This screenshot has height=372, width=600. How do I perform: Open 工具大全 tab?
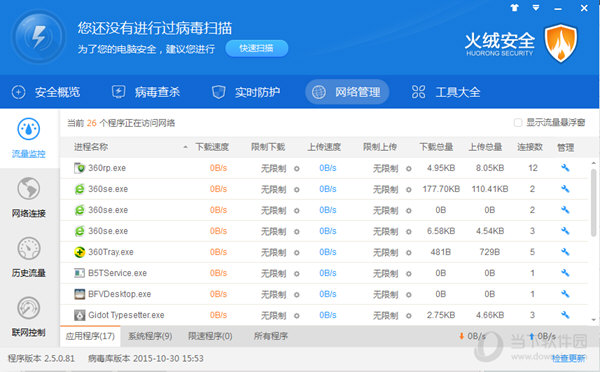point(446,92)
